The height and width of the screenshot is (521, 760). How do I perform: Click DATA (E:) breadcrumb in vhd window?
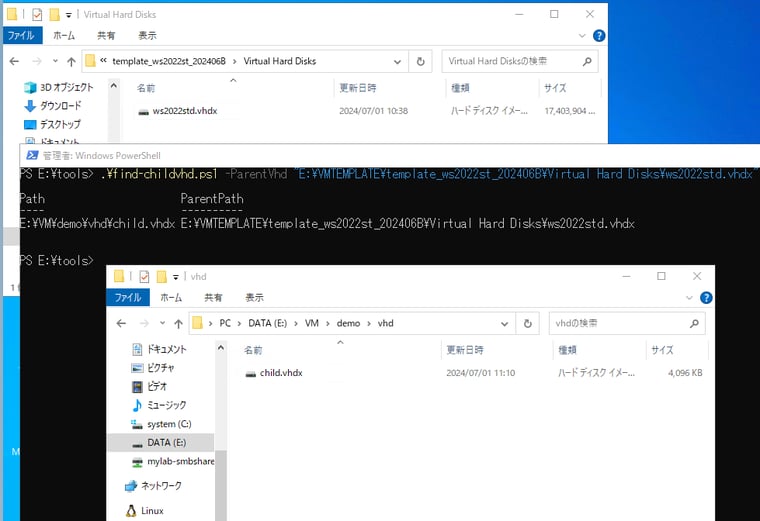click(x=268, y=323)
